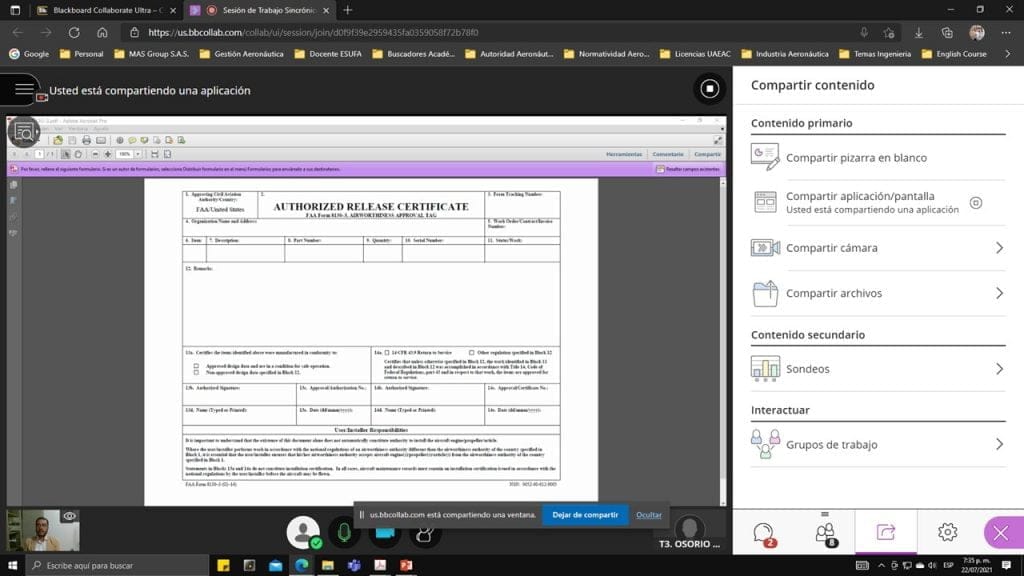
Task: Click the Ocultar link
Action: click(x=649, y=515)
